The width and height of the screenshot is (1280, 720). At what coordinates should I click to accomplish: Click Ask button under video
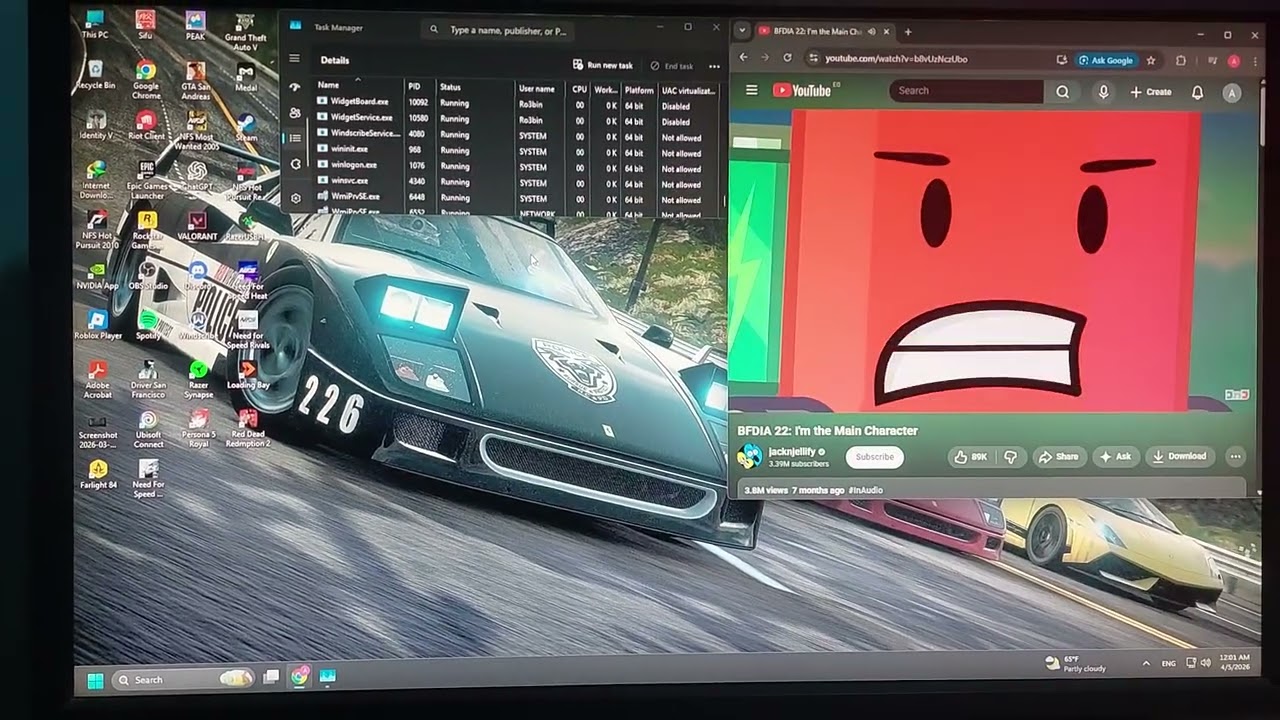click(1116, 457)
